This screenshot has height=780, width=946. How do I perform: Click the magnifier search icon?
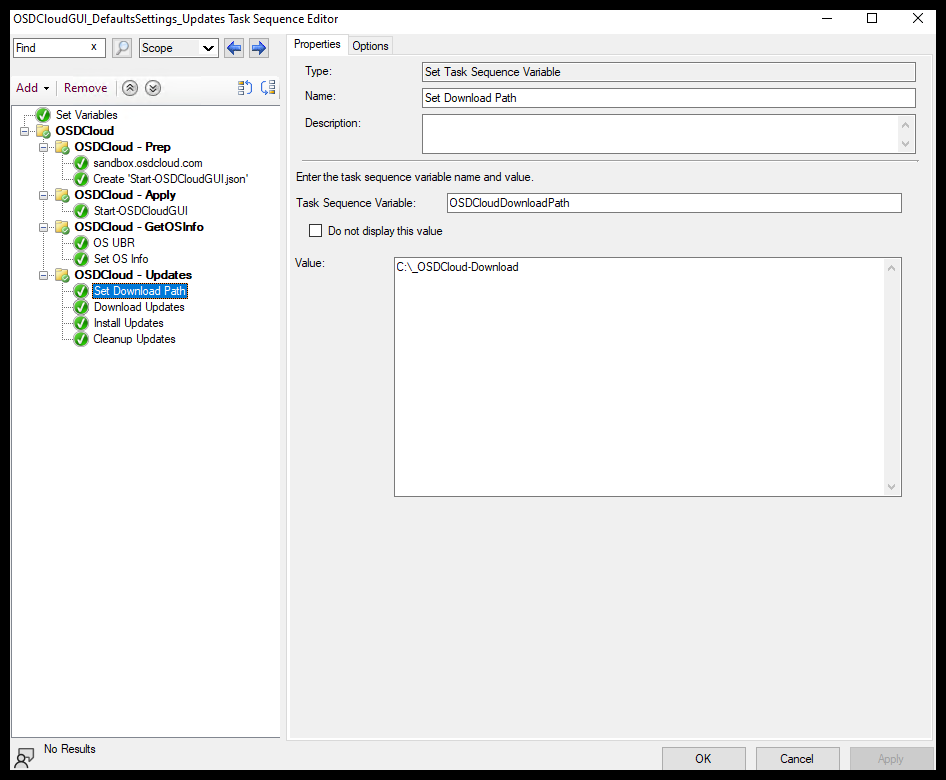coord(122,48)
